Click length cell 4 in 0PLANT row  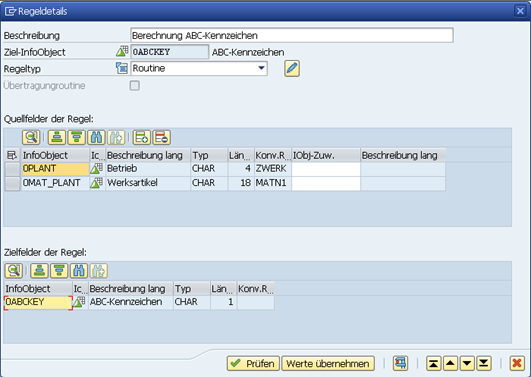(x=241, y=169)
